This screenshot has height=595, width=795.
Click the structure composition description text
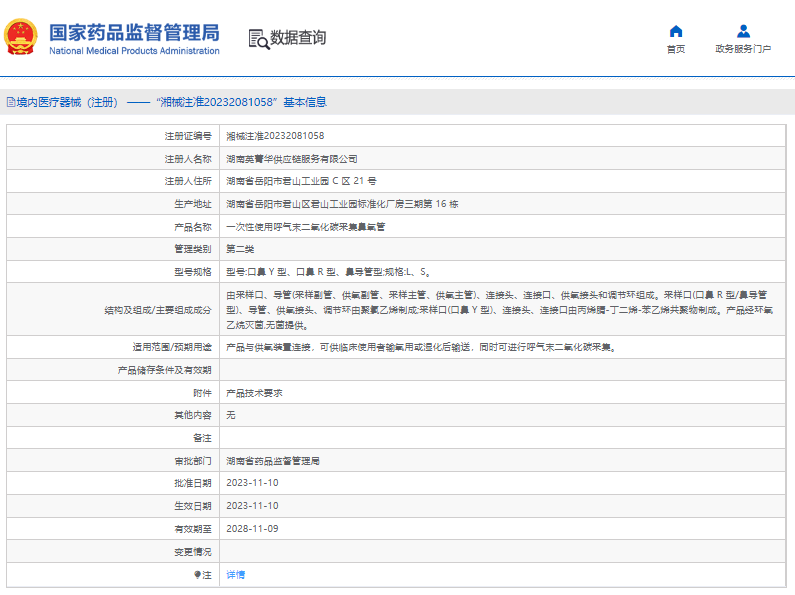pos(499,310)
